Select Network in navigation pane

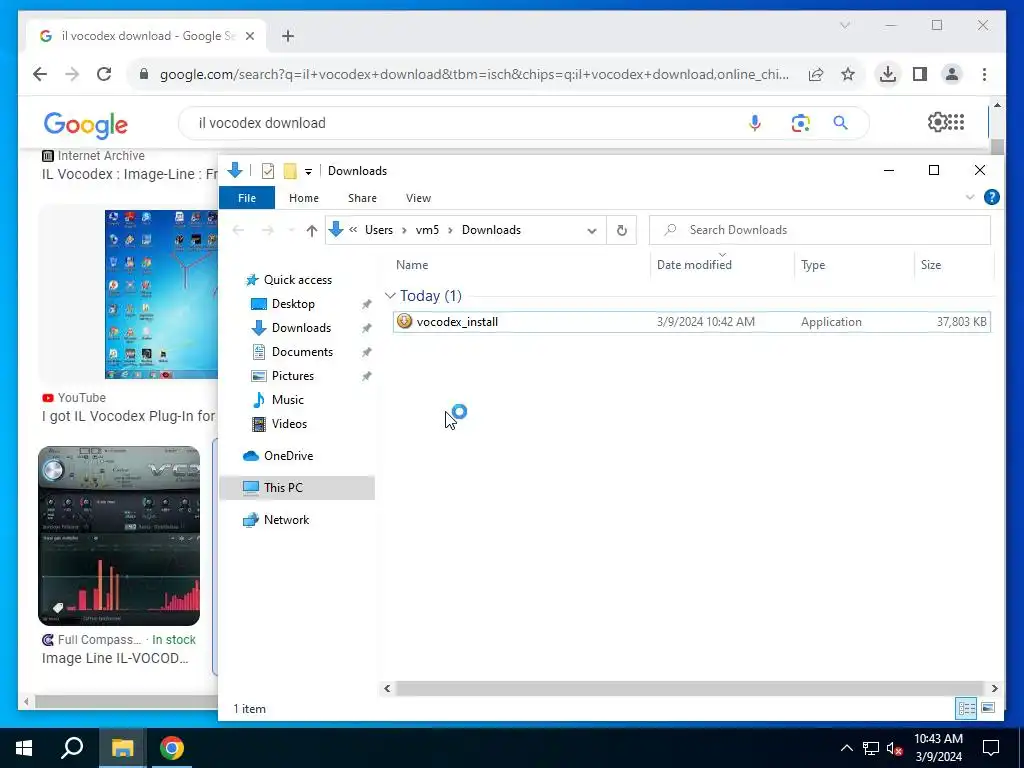tap(286, 520)
